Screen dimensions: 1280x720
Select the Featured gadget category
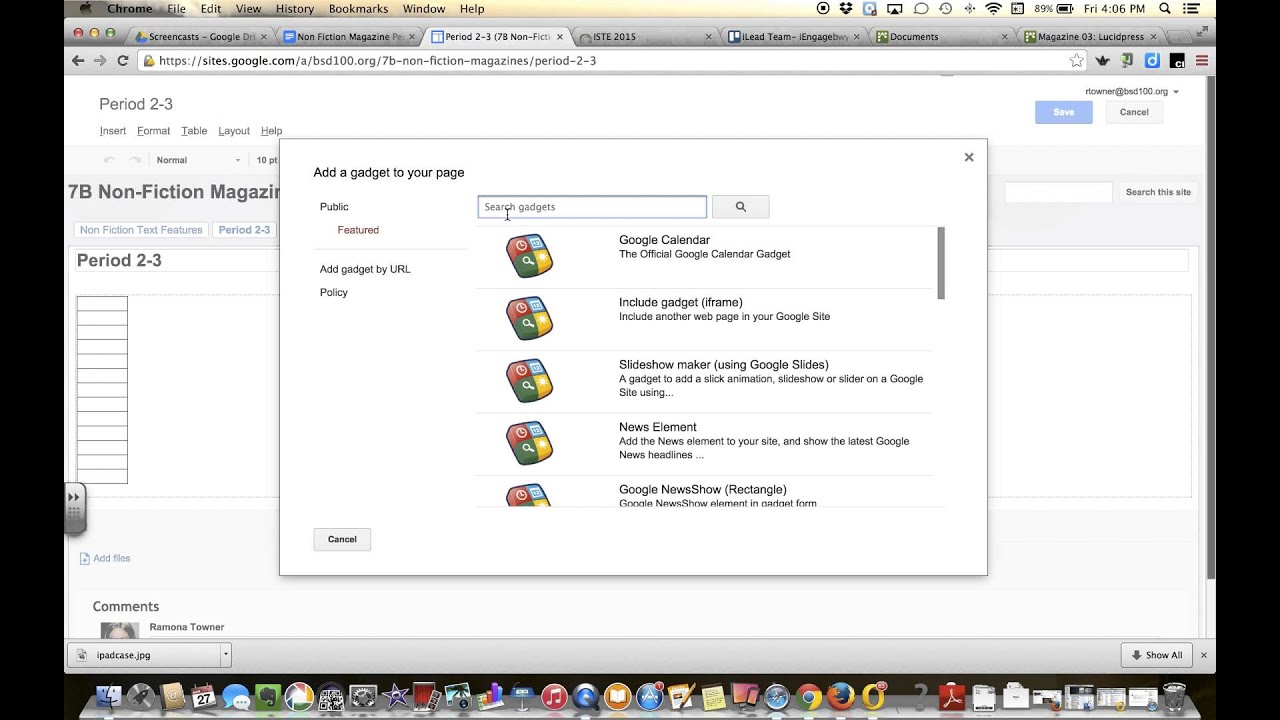pos(358,230)
